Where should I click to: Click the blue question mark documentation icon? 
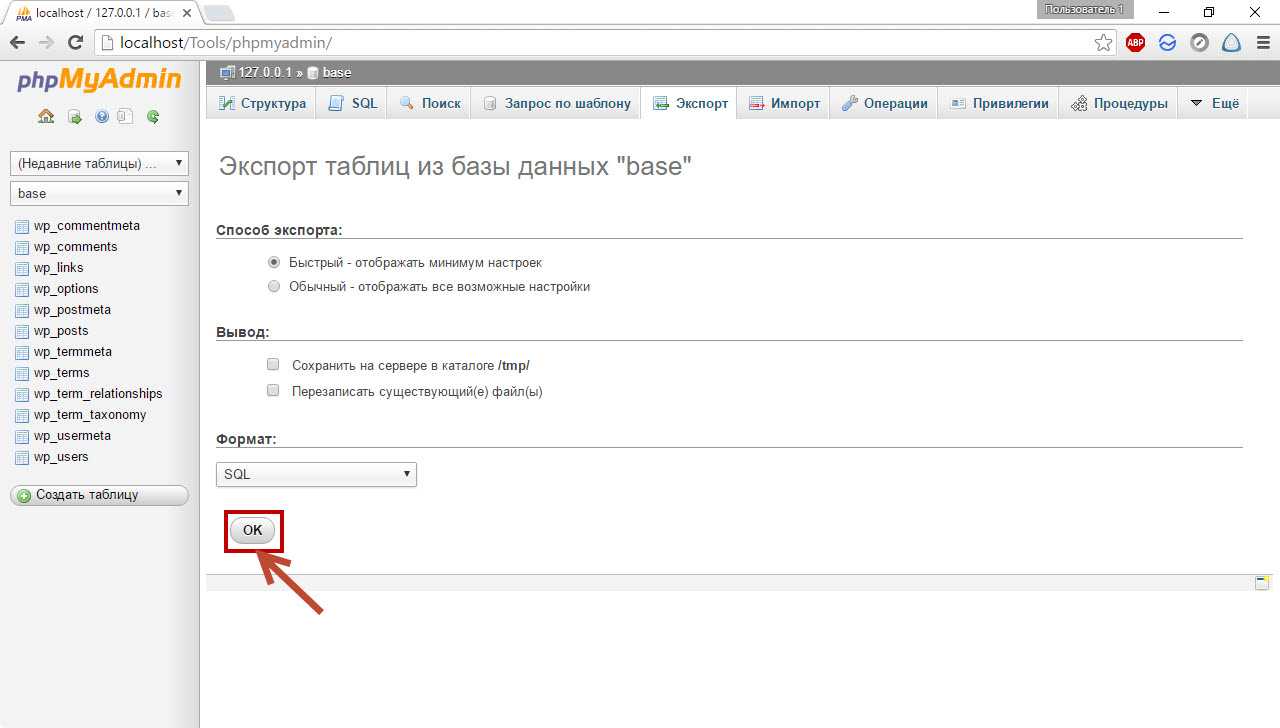101,116
